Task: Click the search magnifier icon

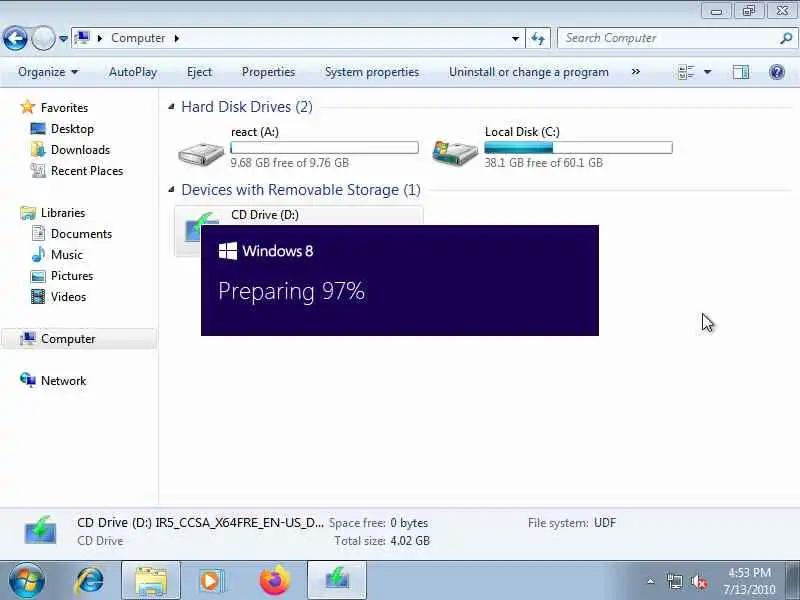Action: (x=786, y=38)
